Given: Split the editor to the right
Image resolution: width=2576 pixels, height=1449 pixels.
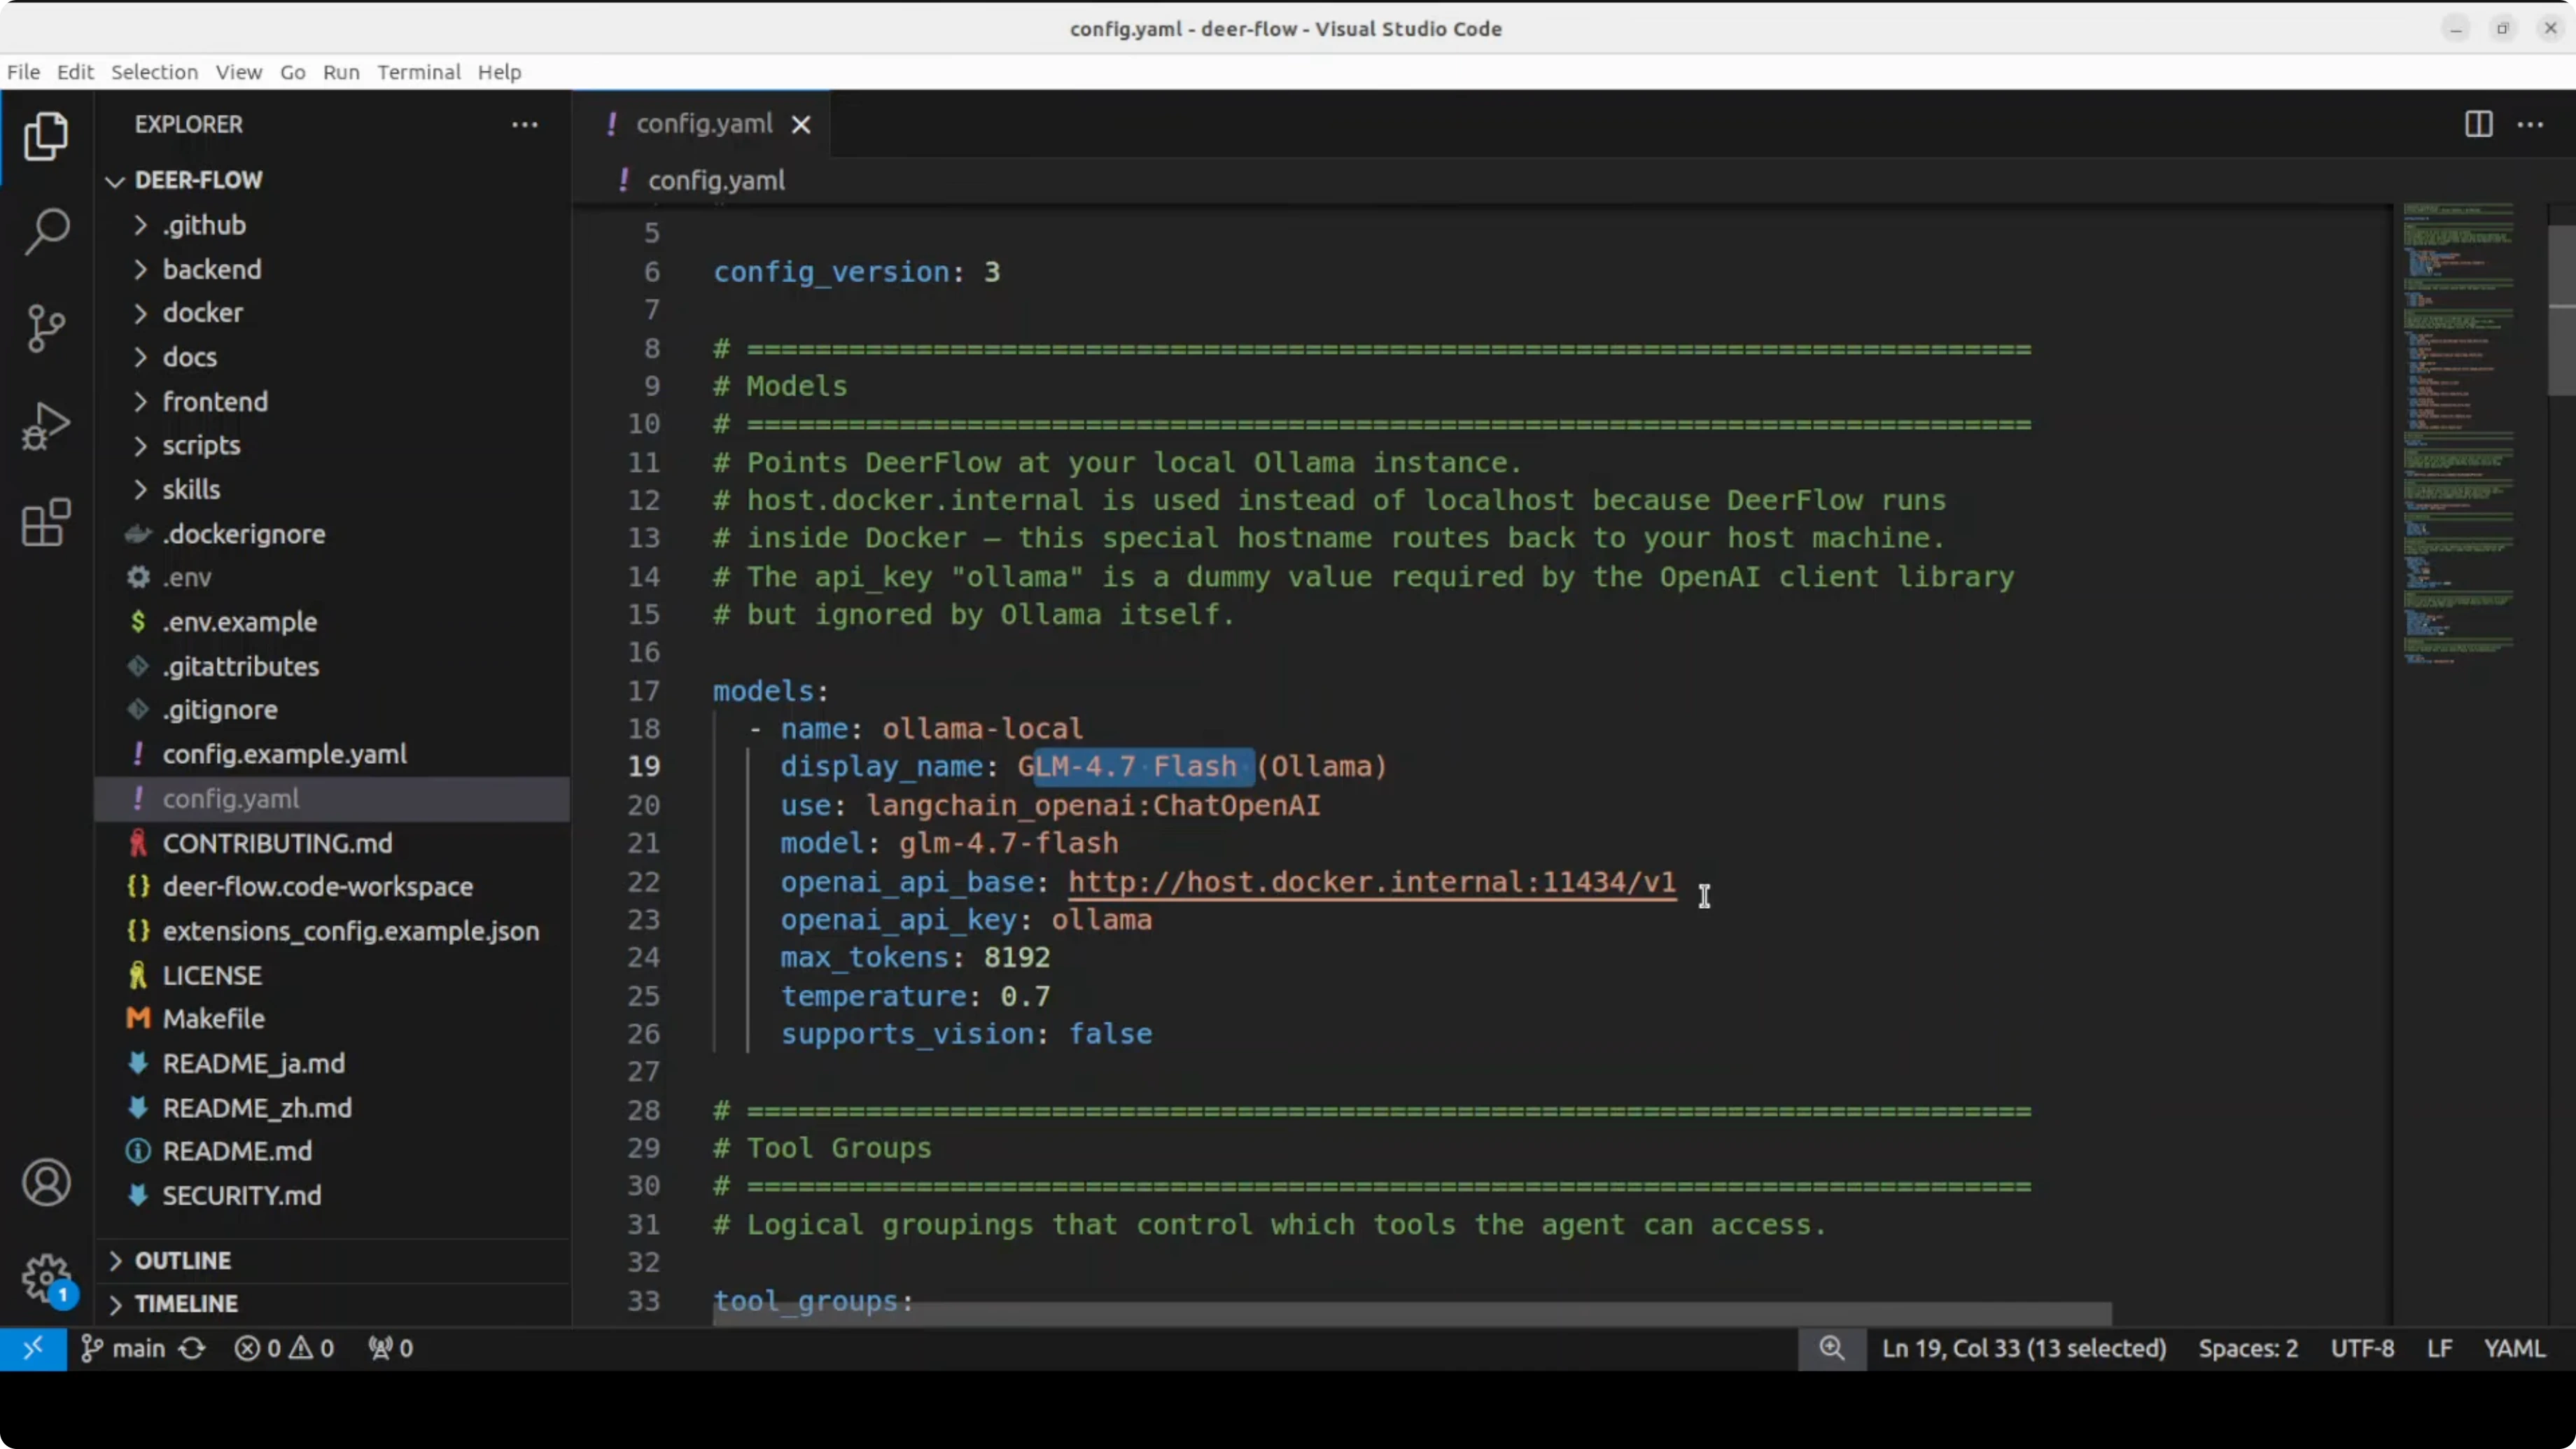Looking at the screenshot, I should tap(2478, 124).
